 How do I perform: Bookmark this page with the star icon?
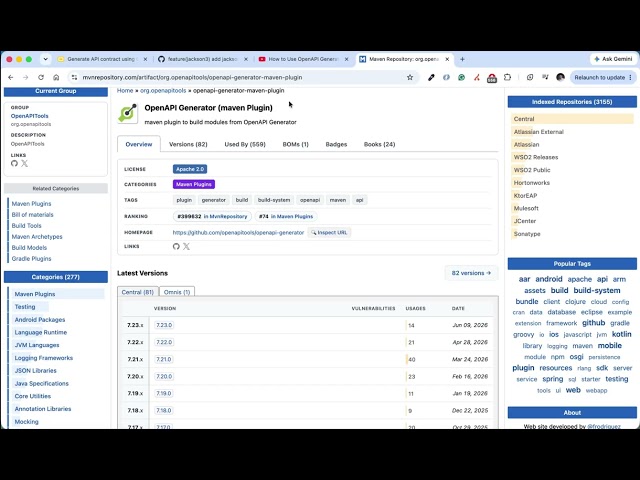point(410,77)
